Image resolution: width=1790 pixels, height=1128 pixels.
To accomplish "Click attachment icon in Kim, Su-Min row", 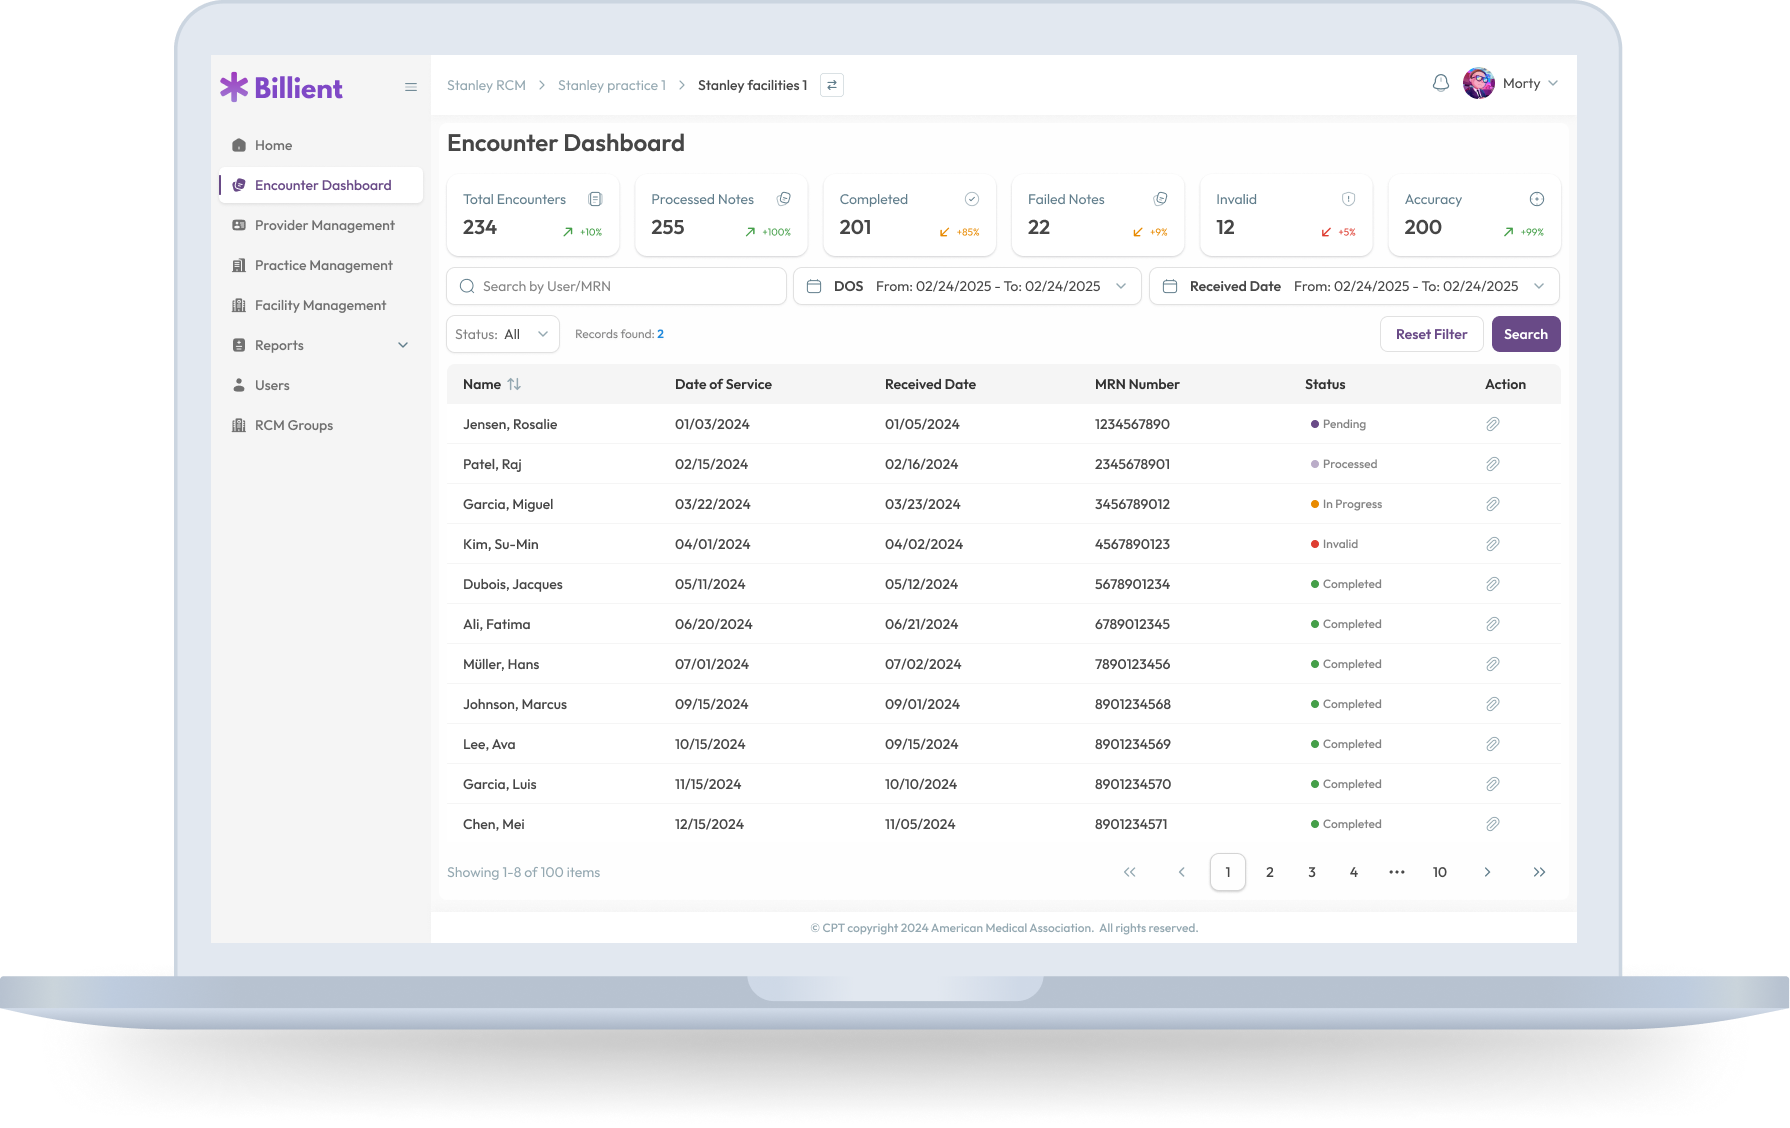I will pyautogui.click(x=1492, y=544).
